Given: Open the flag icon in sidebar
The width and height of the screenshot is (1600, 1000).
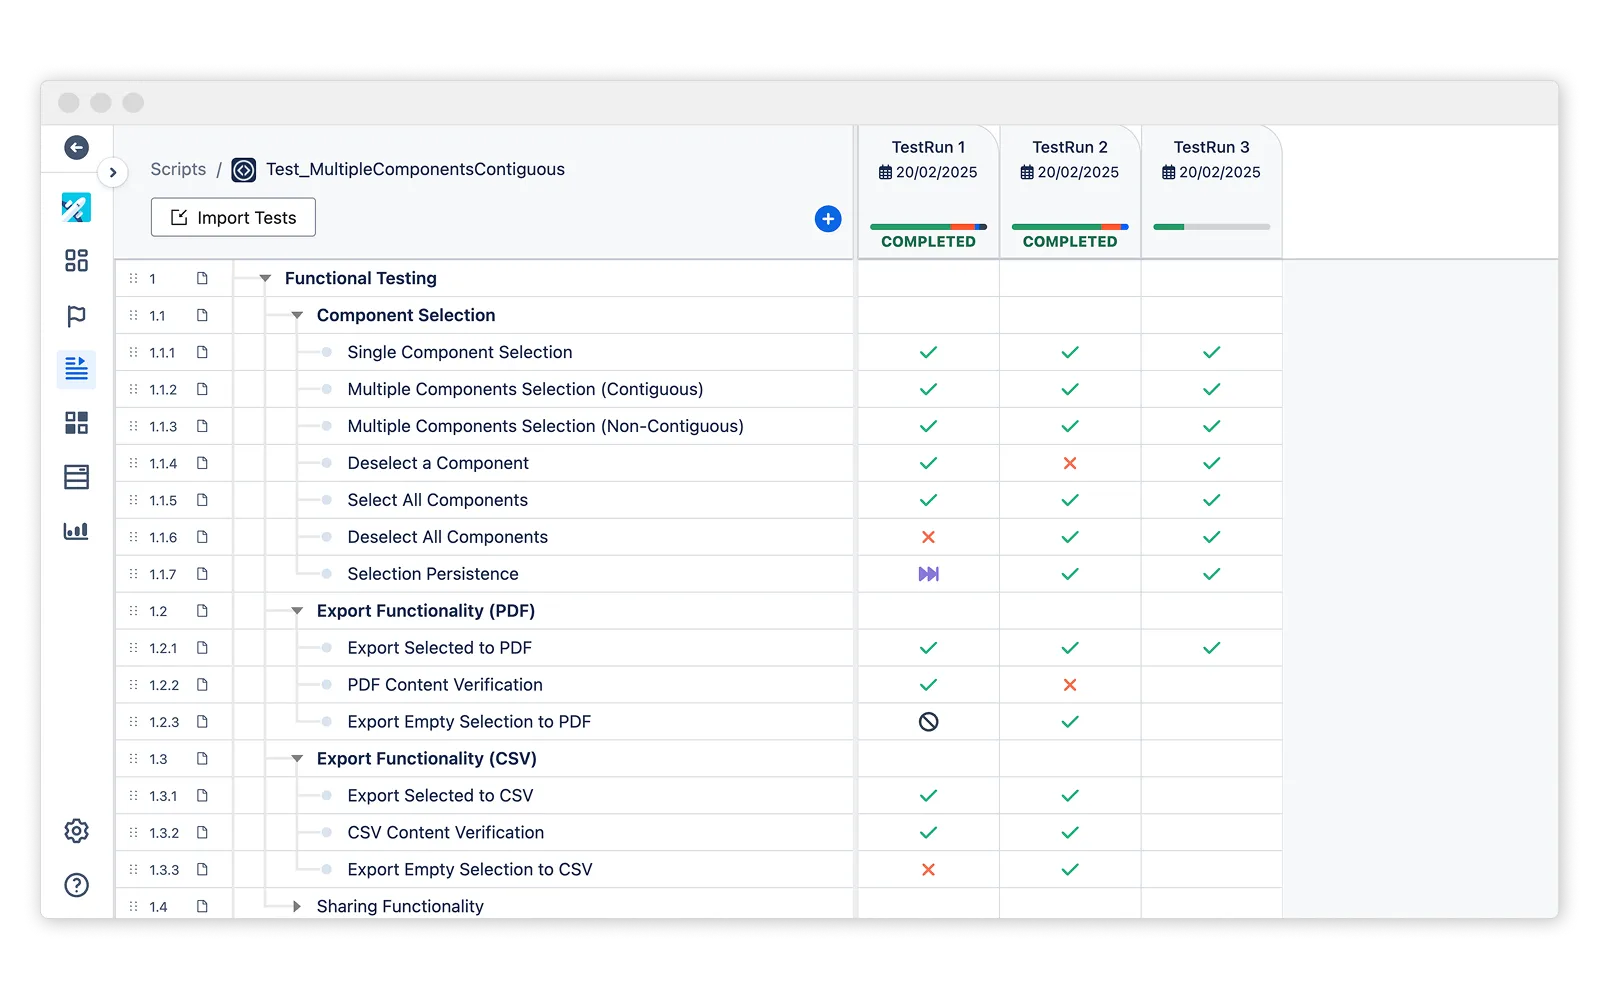Looking at the screenshot, I should coord(76,317).
